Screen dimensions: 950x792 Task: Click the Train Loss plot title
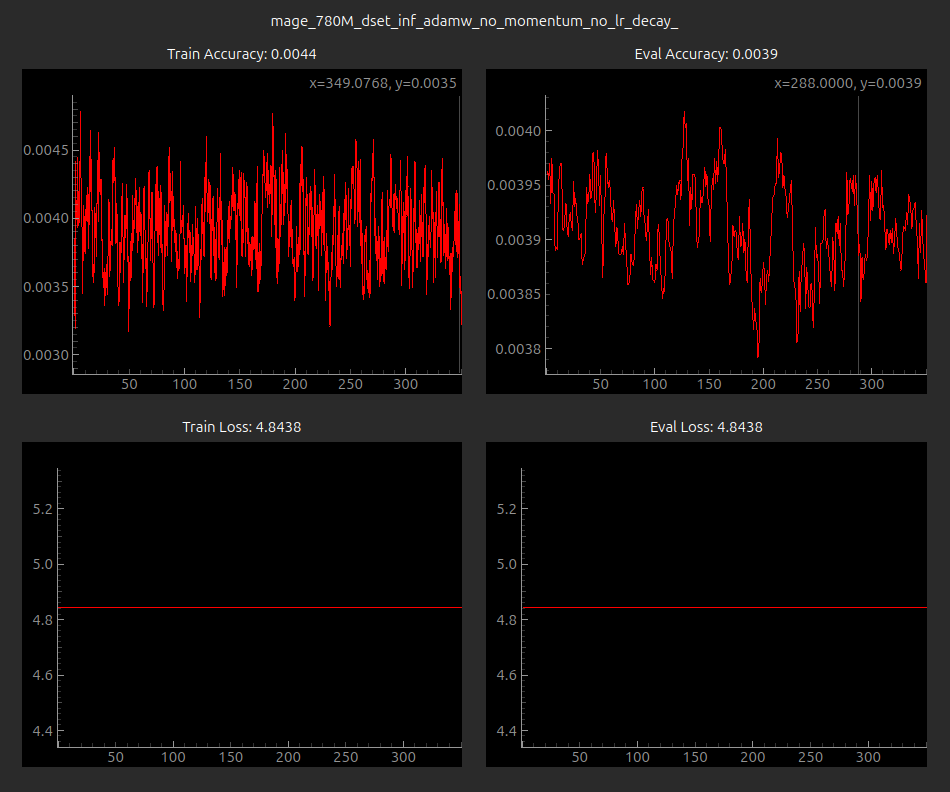point(241,427)
